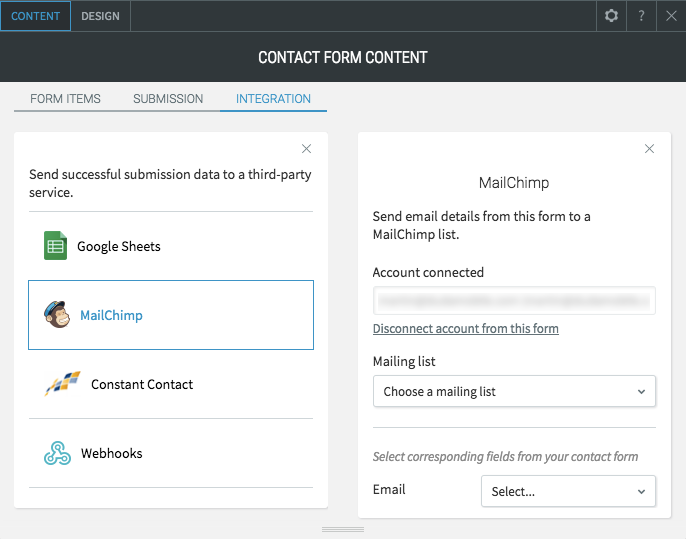Choose the Google Sheets integration label
The height and width of the screenshot is (539, 686).
point(119,246)
